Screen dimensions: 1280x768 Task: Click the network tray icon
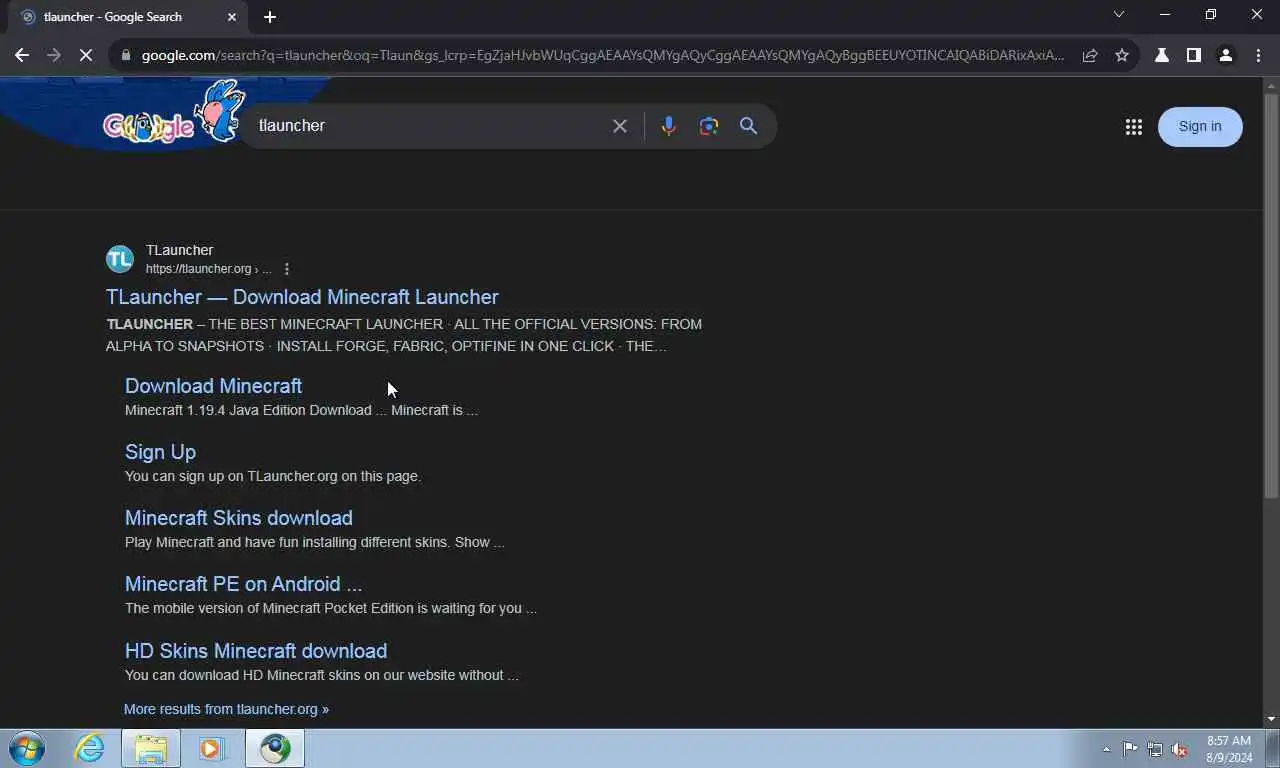[1155, 749]
